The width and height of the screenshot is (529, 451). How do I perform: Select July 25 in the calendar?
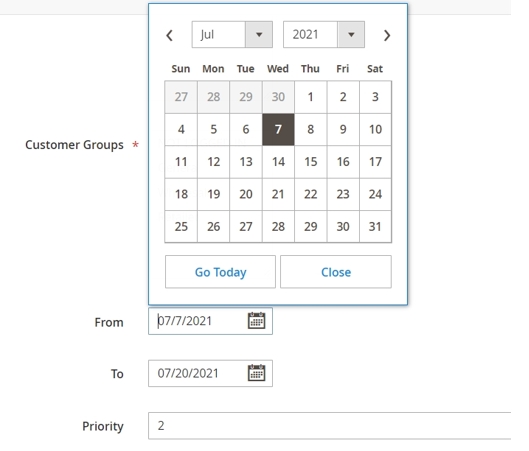(x=181, y=227)
